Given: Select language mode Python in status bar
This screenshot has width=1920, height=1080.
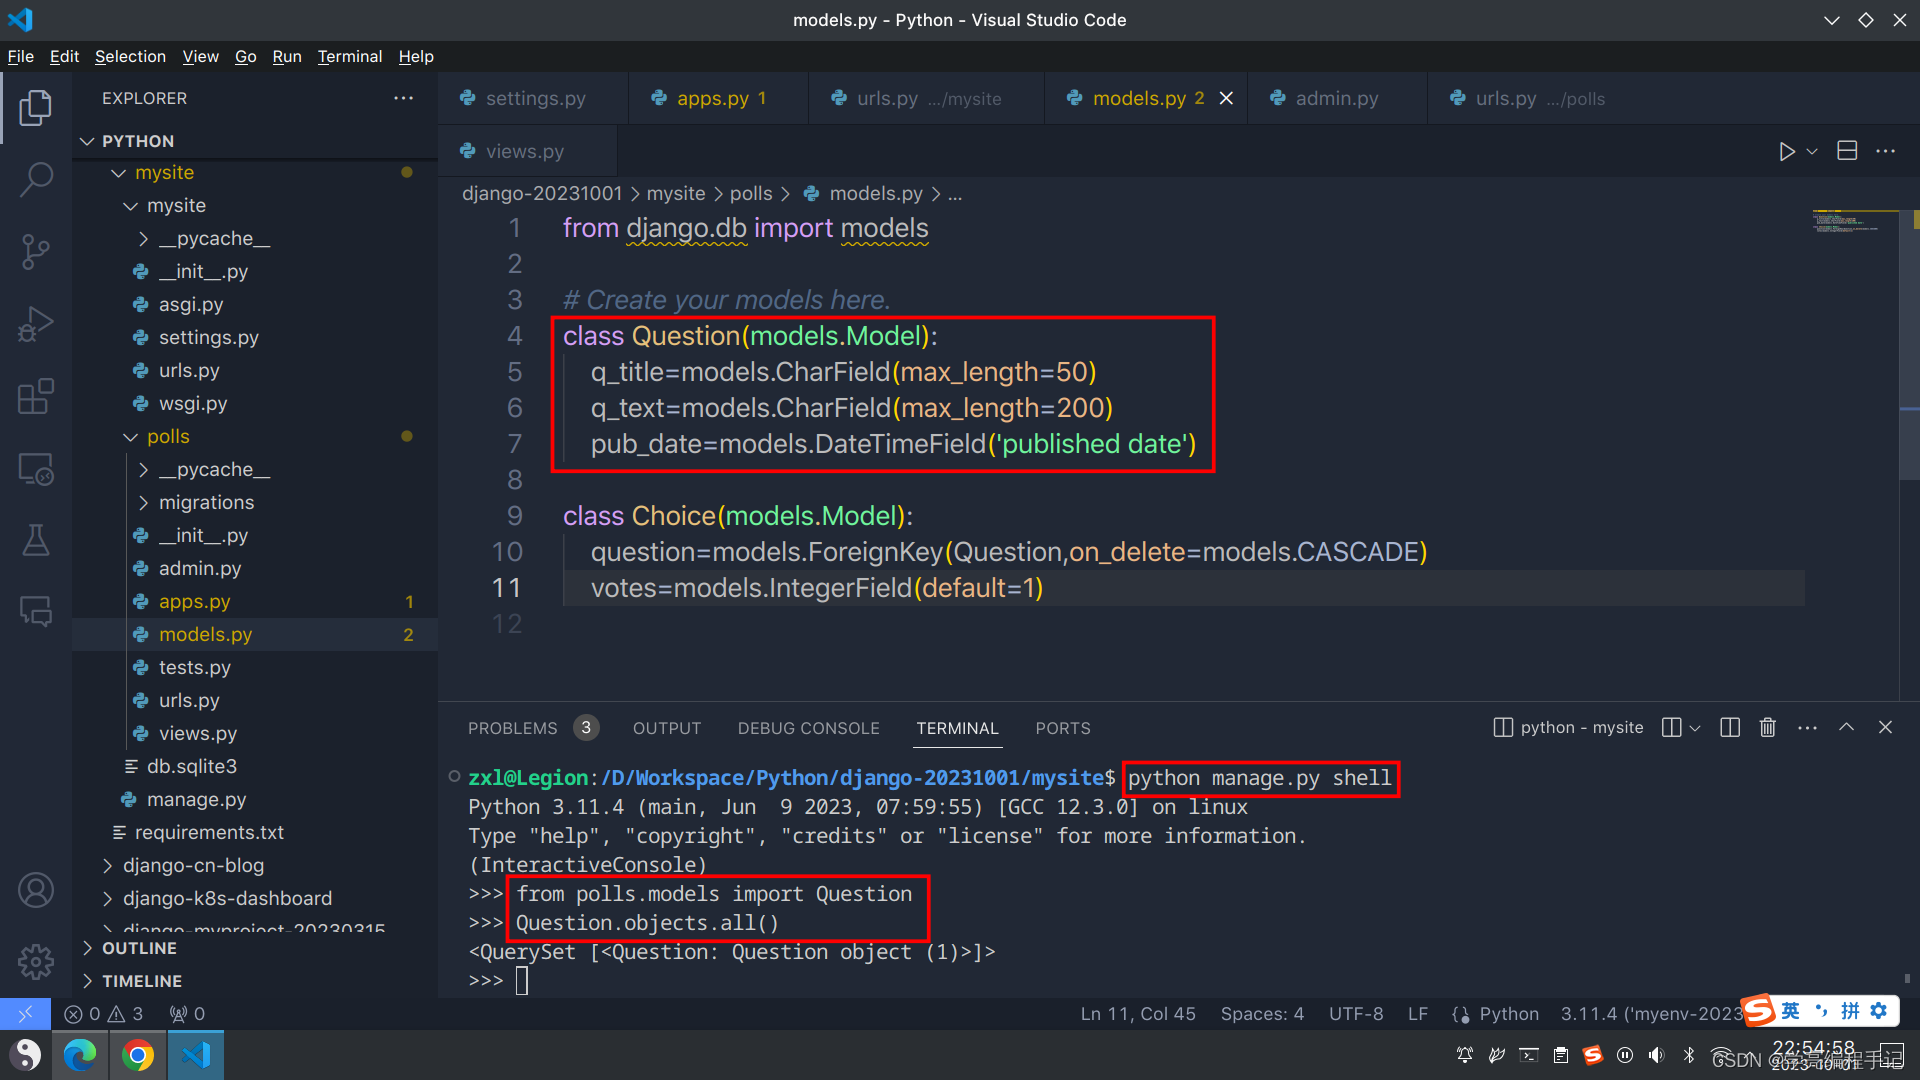Looking at the screenshot, I should point(1509,1014).
